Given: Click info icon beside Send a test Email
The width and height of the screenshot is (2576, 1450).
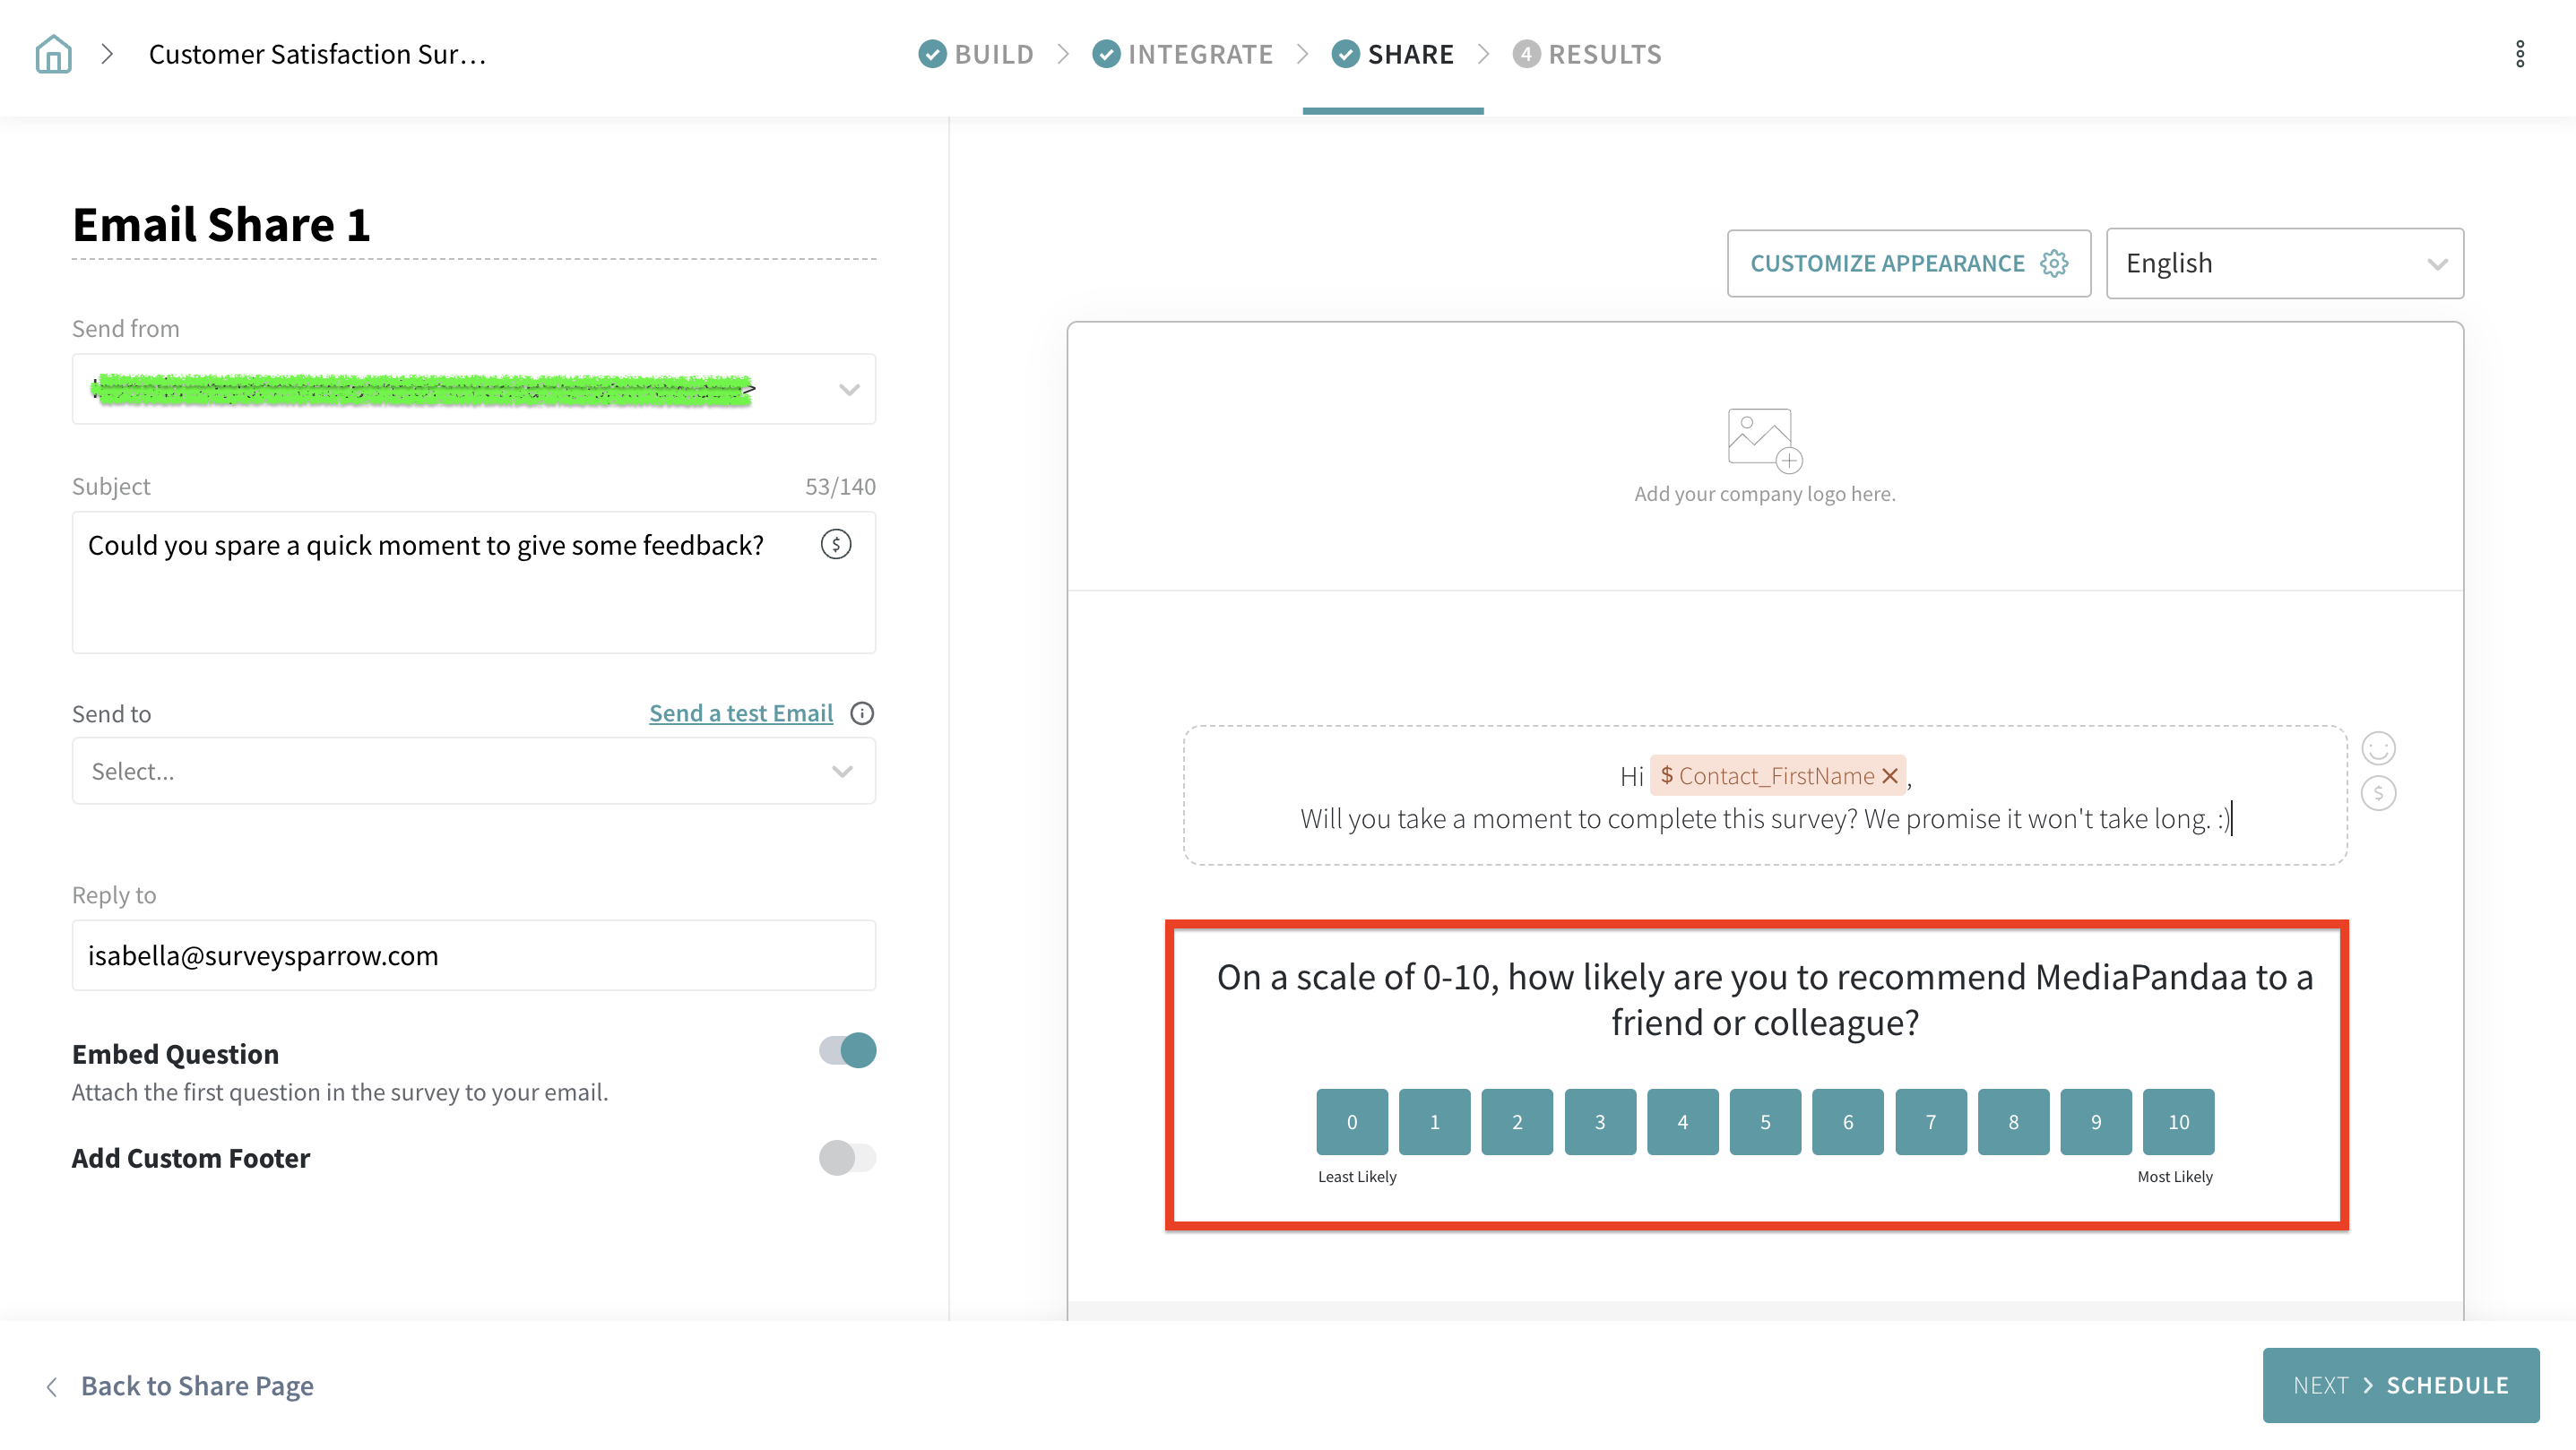Looking at the screenshot, I should [x=861, y=713].
